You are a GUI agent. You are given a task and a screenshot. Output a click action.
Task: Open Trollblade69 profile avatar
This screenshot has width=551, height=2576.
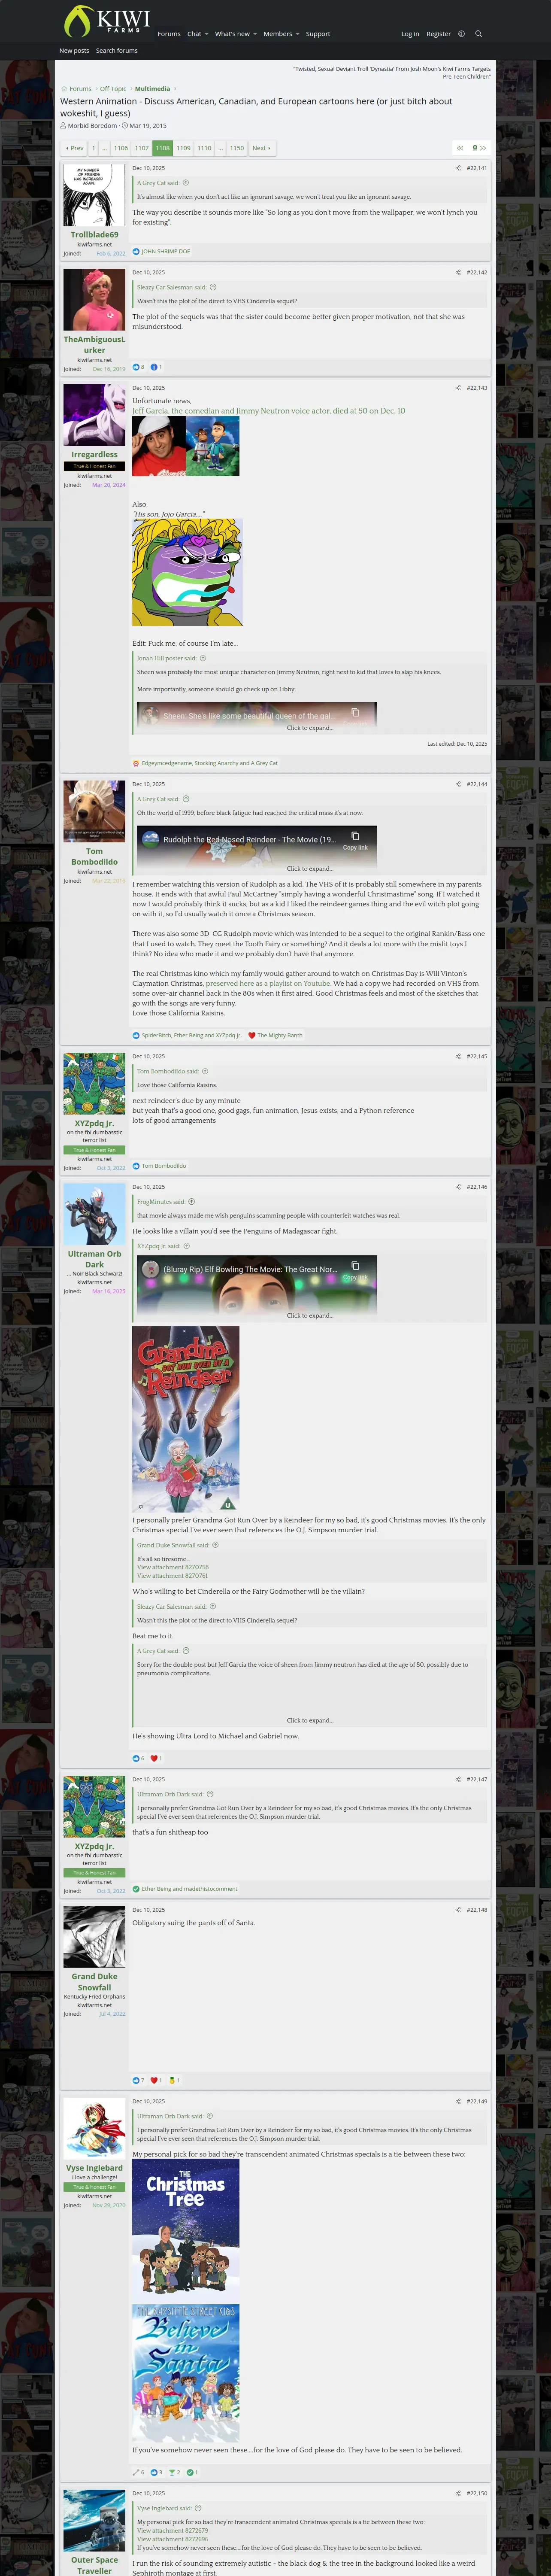coord(94,194)
